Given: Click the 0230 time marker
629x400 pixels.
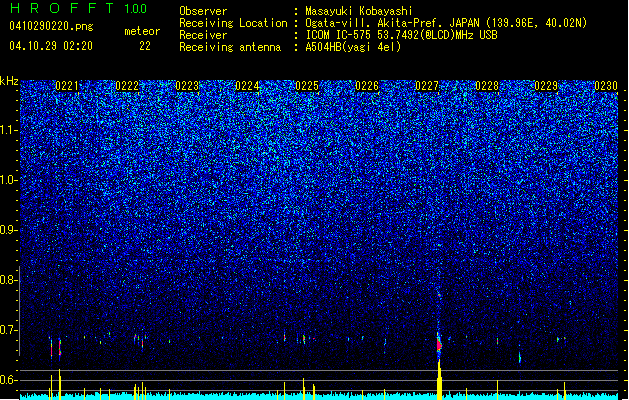Looking at the screenshot, I should (x=606, y=86).
